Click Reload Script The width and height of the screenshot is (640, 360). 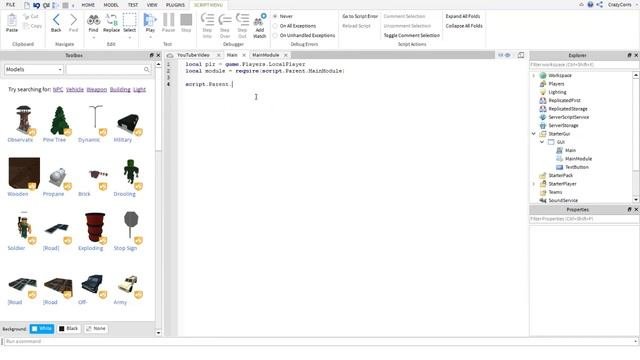click(356, 26)
